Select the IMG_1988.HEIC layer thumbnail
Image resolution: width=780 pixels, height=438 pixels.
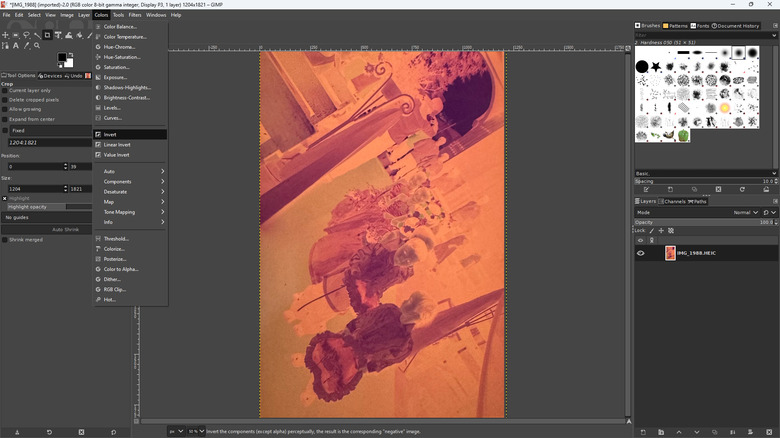point(670,253)
